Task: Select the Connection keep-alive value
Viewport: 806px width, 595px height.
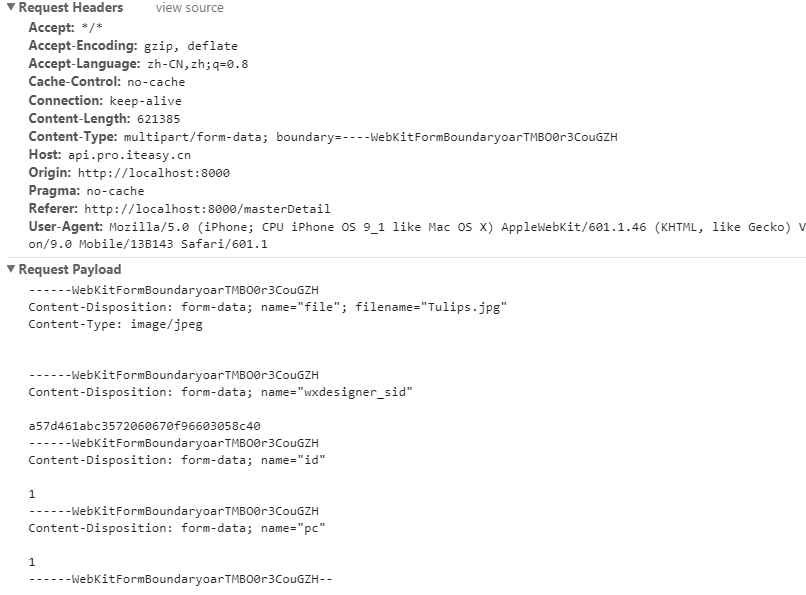Action: 145,101
